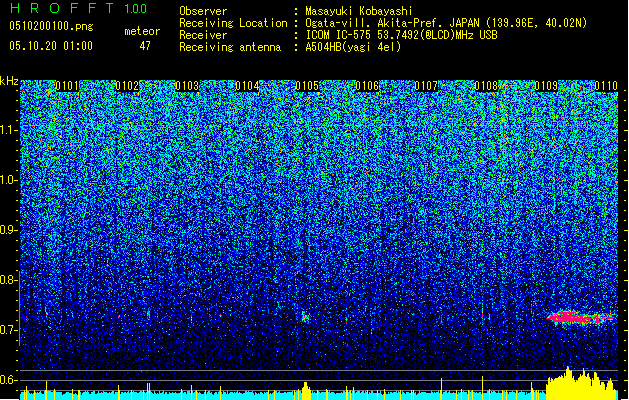Click the 0101 time marker
This screenshot has height=400, width=629.
pos(67,86)
